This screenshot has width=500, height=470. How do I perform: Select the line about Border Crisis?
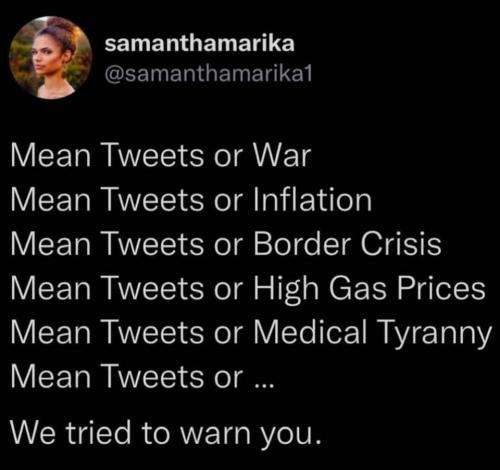tap(226, 244)
